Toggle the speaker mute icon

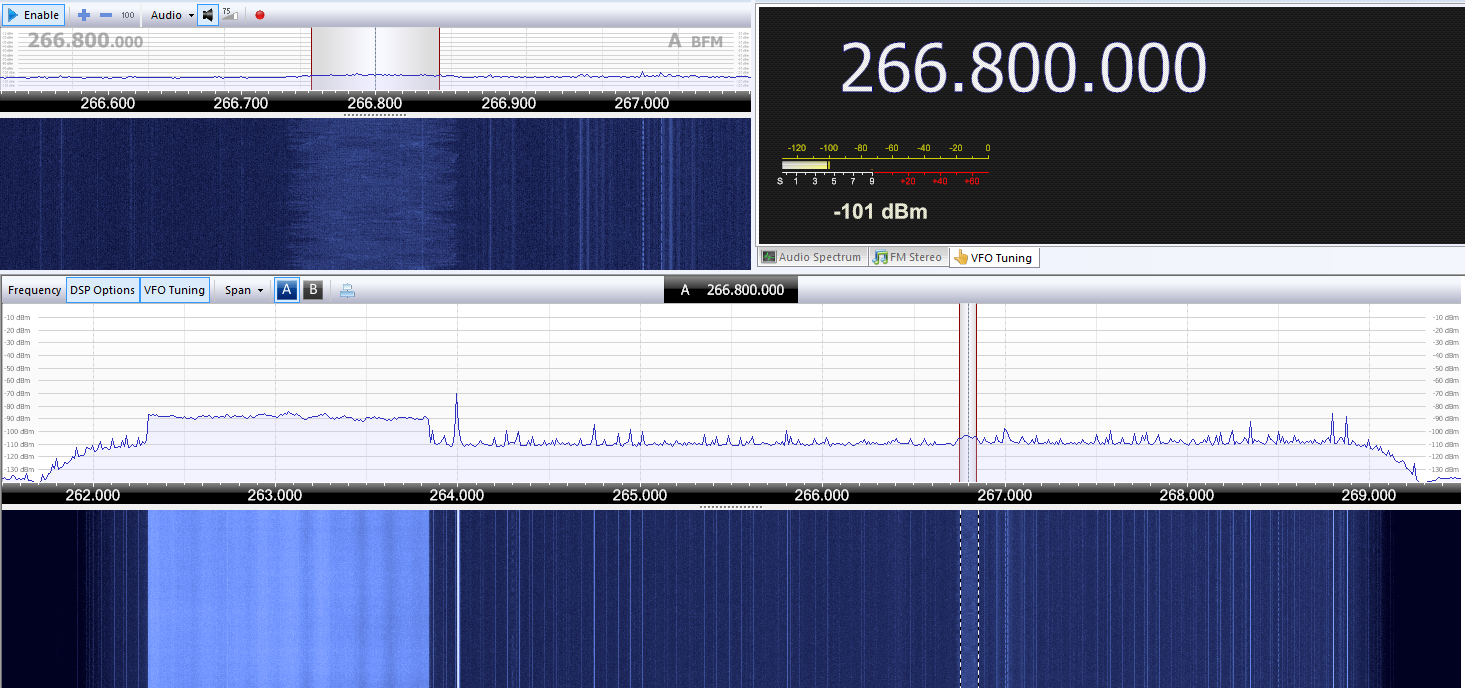pyautogui.click(x=208, y=15)
